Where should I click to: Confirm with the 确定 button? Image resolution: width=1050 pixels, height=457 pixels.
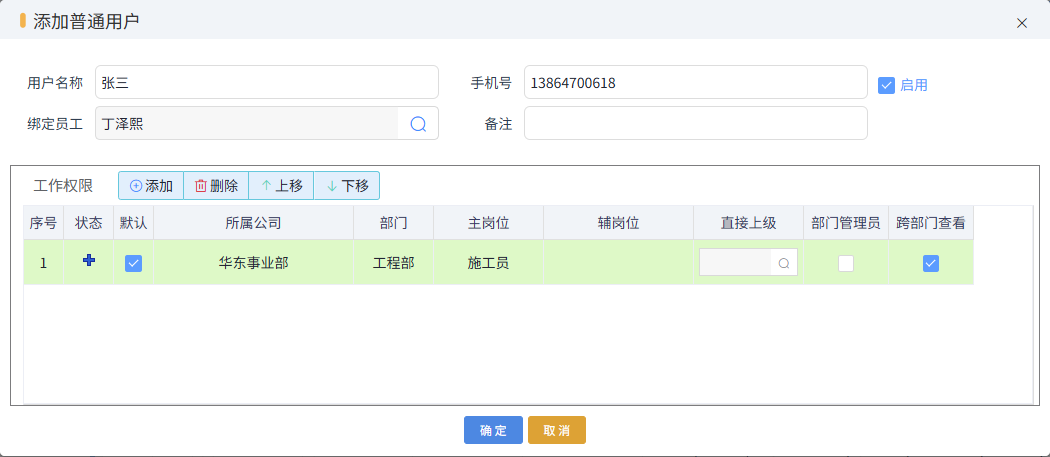[x=493, y=430]
